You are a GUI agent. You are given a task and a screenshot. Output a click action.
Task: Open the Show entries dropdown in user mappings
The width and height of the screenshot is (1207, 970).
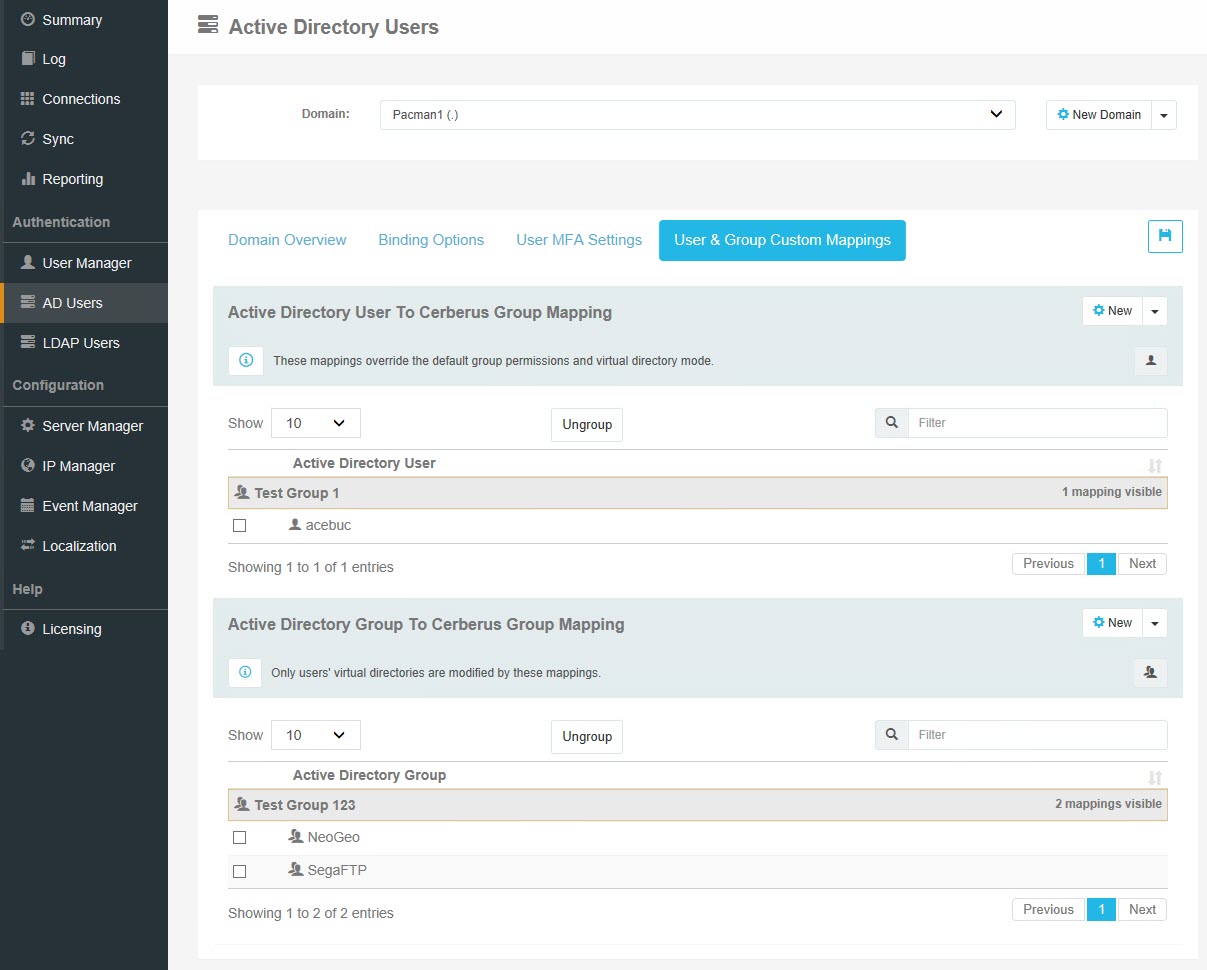(316, 422)
